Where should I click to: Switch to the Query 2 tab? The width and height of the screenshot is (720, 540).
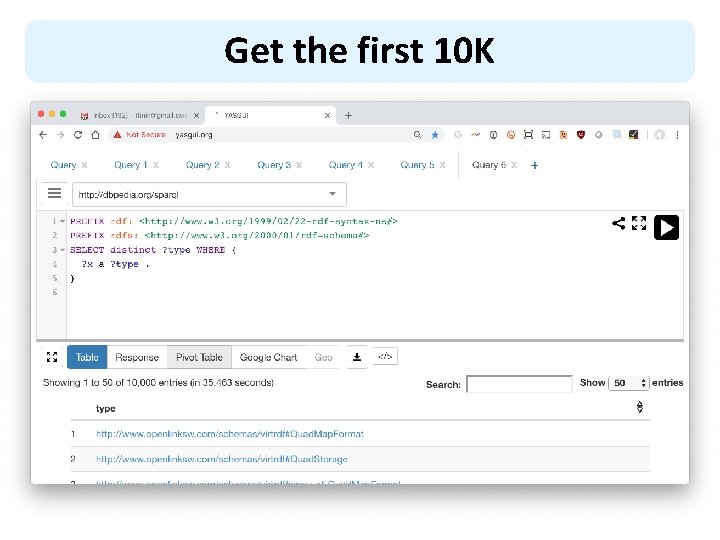click(202, 165)
